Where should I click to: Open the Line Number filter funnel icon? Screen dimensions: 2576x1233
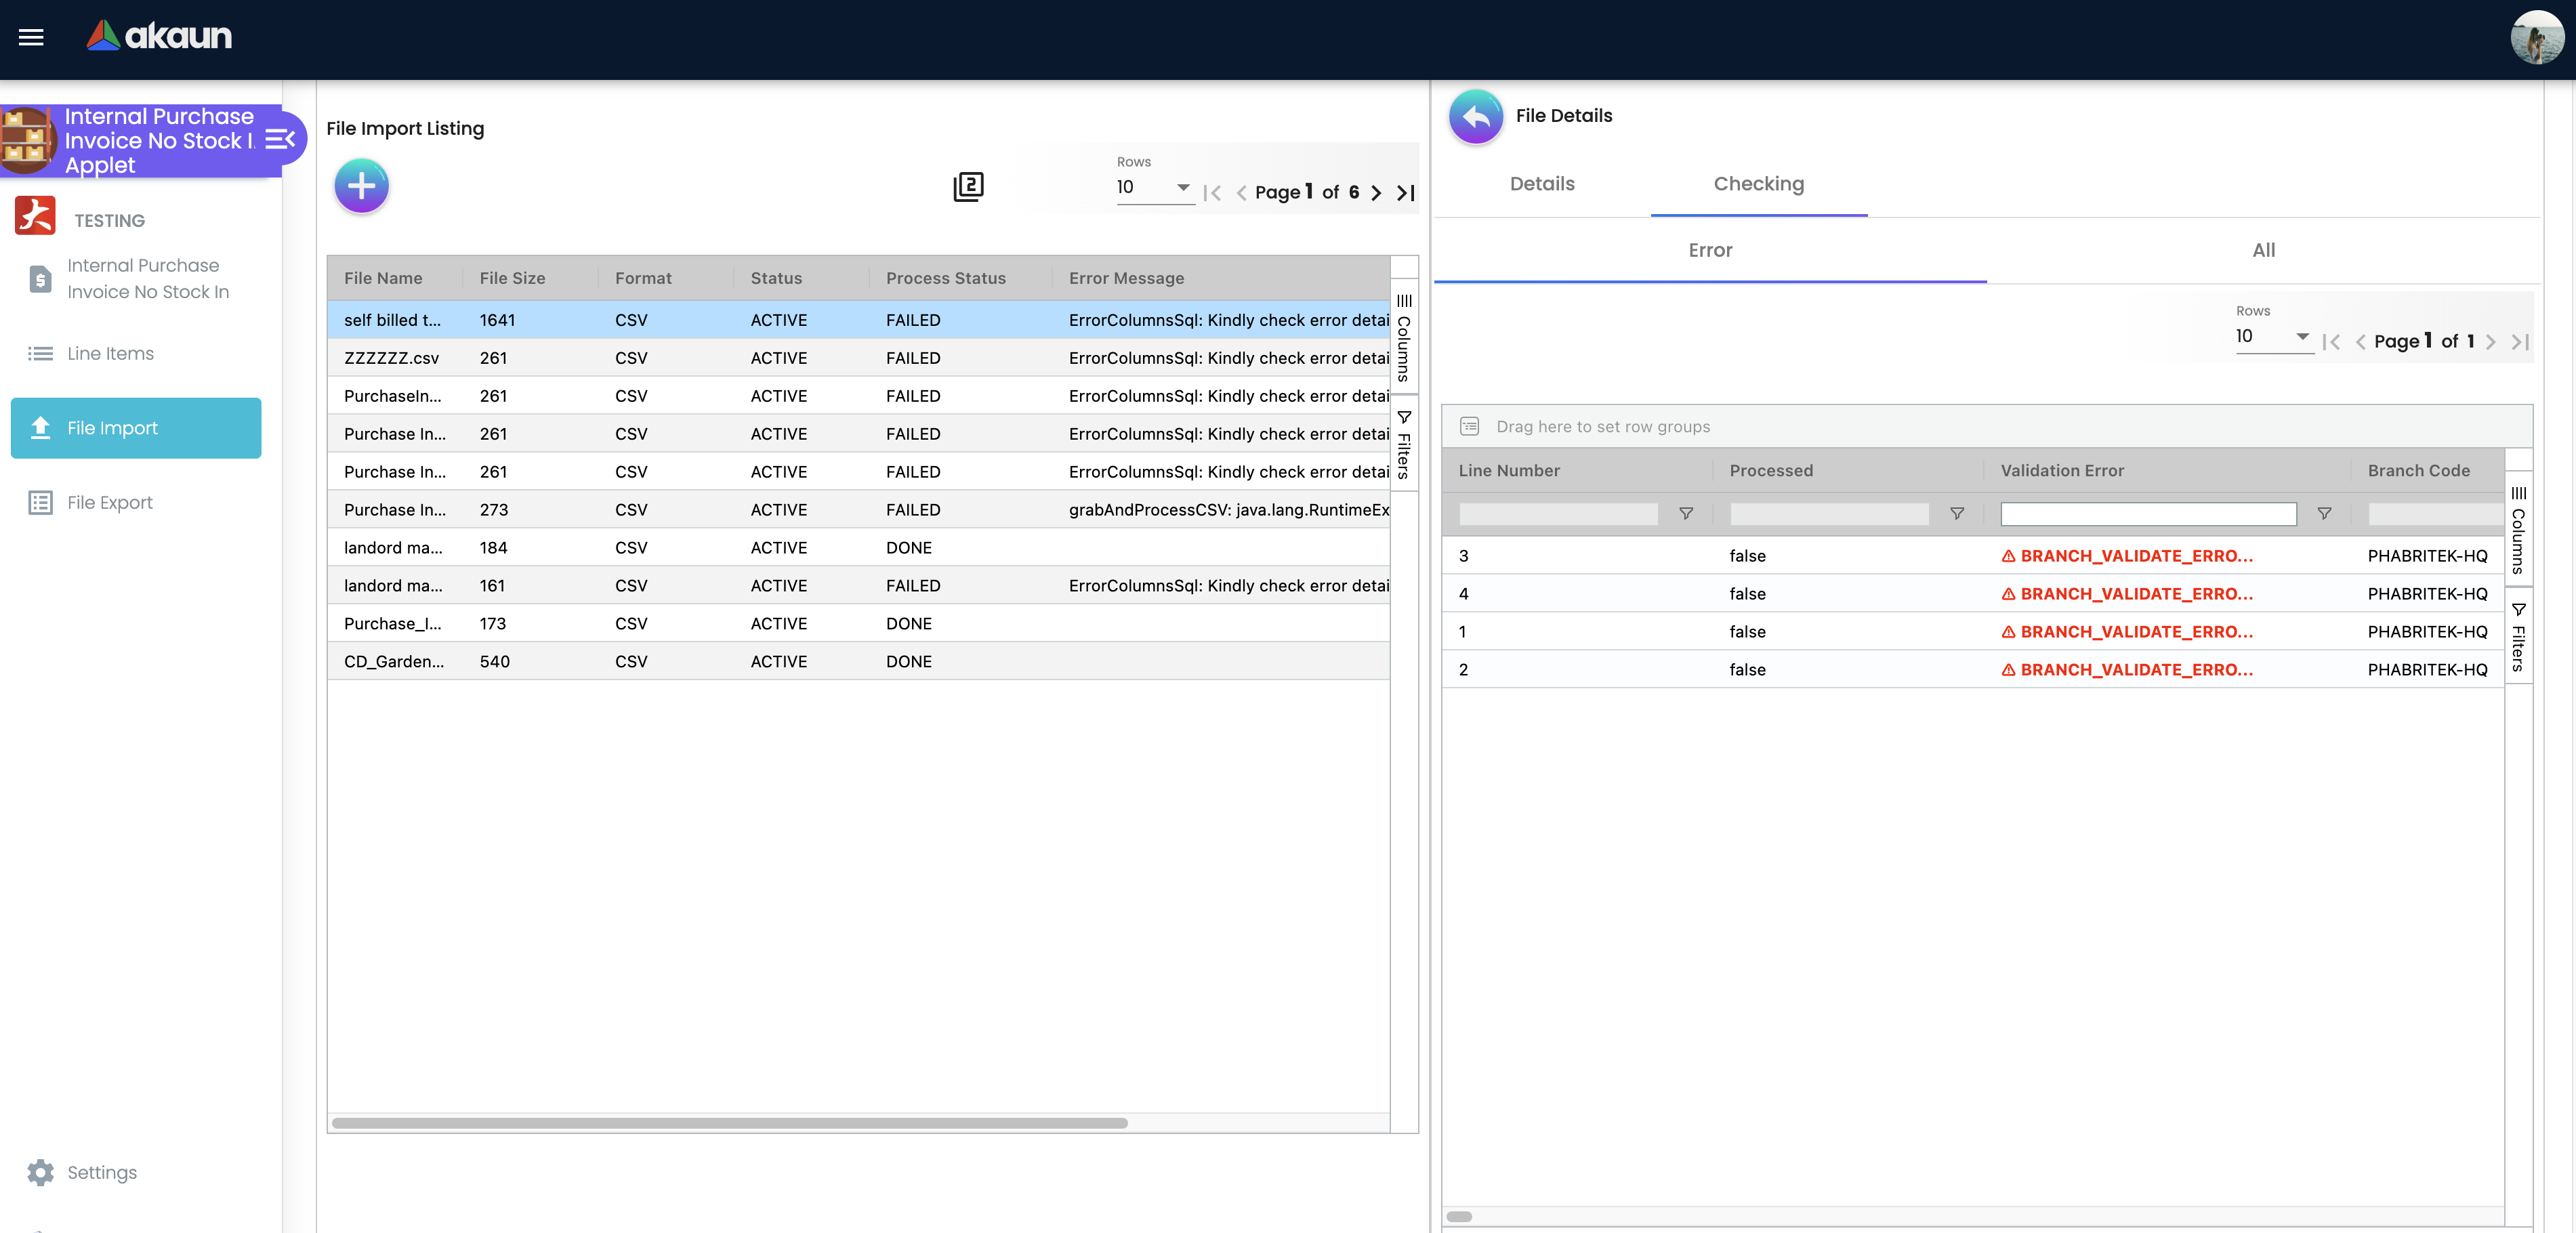point(1686,514)
